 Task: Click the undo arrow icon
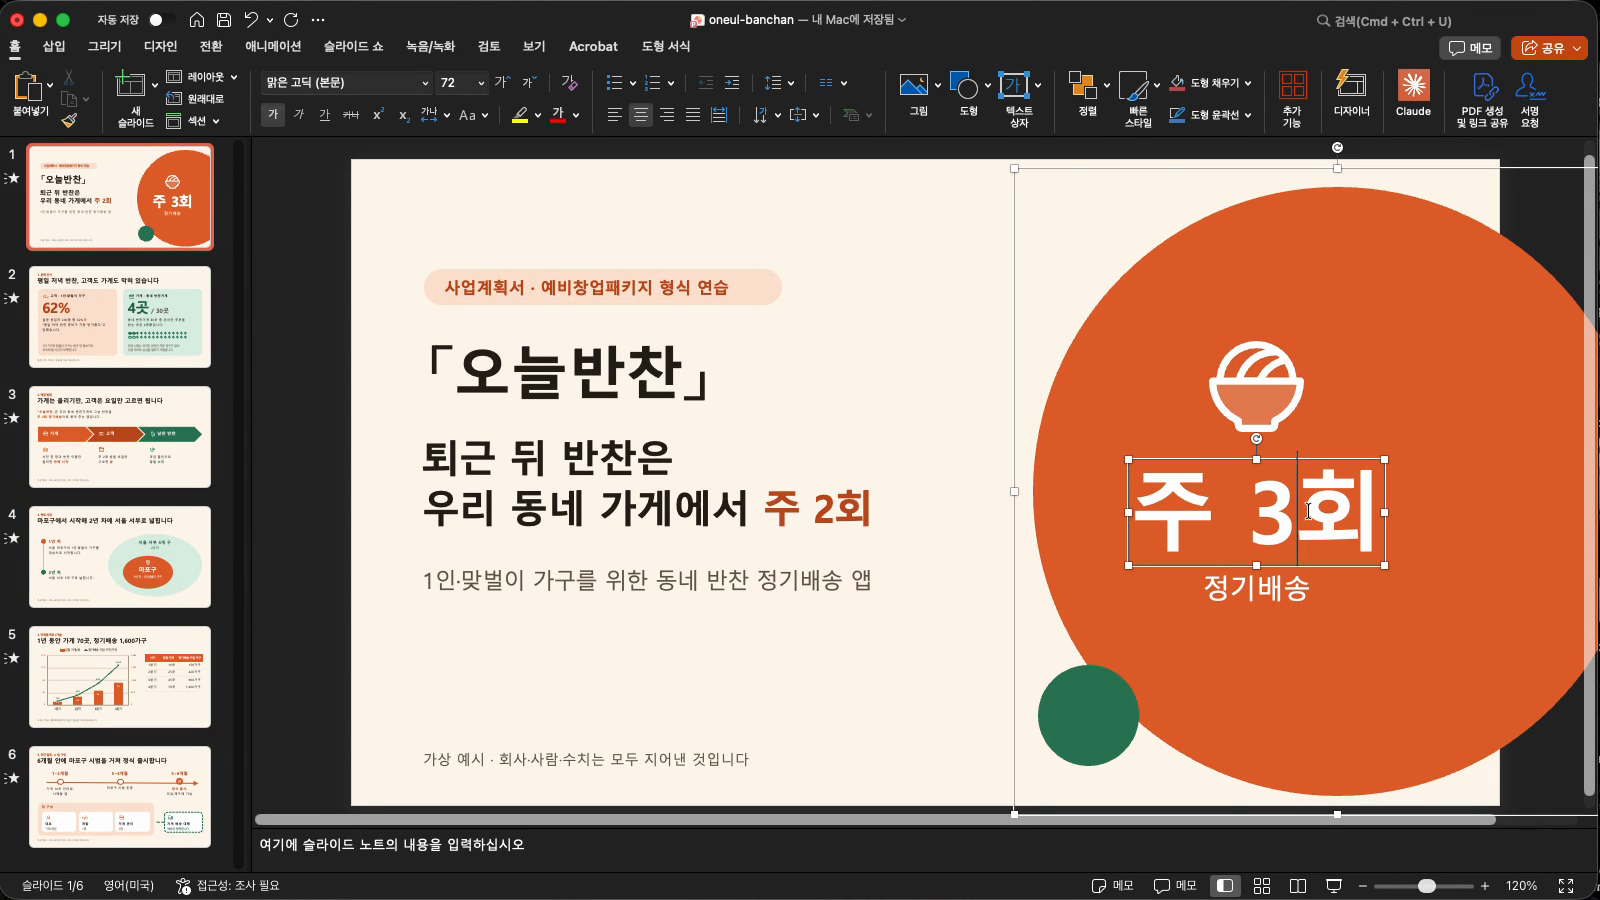click(251, 20)
